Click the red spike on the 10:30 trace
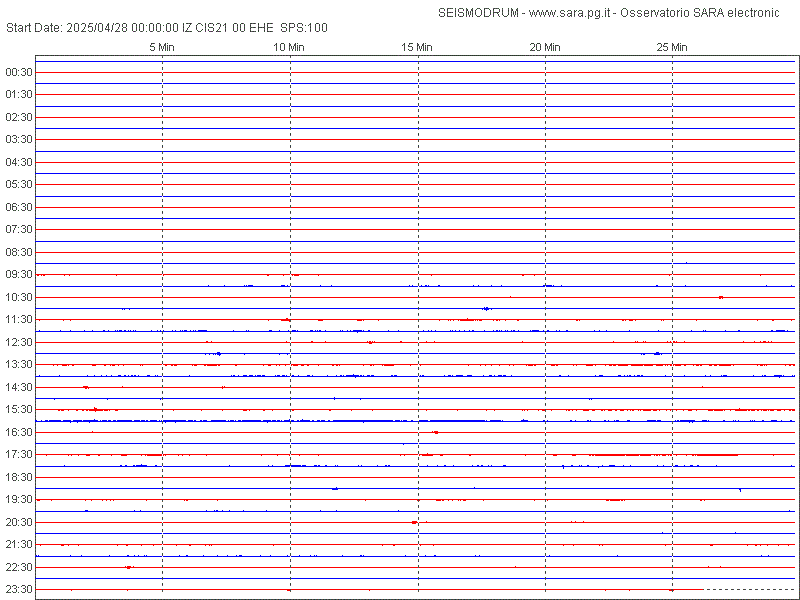800x600 pixels. [720, 297]
